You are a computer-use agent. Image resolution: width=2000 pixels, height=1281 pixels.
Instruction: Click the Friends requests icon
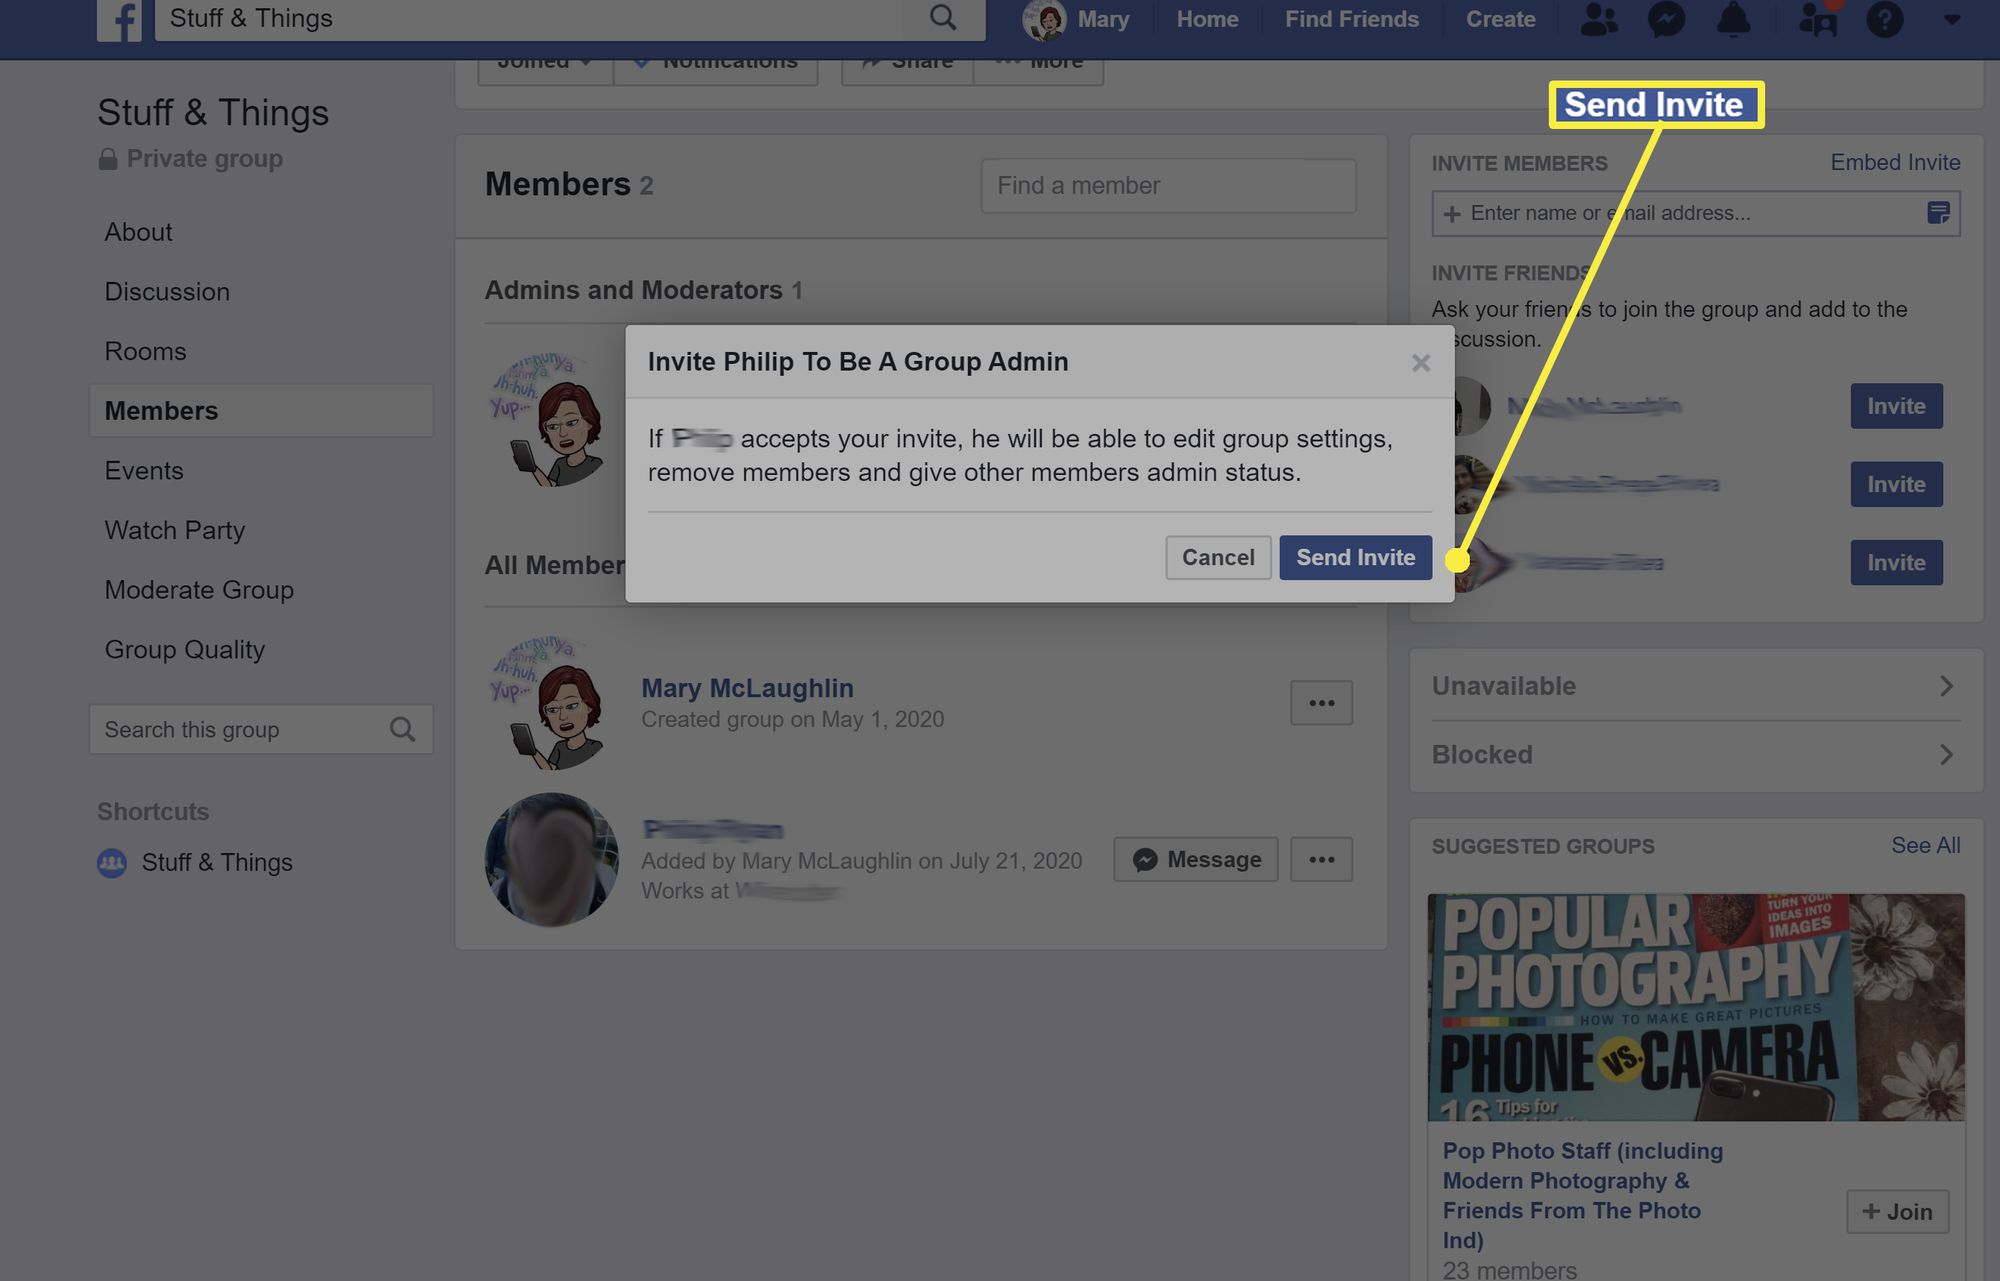point(1602,19)
